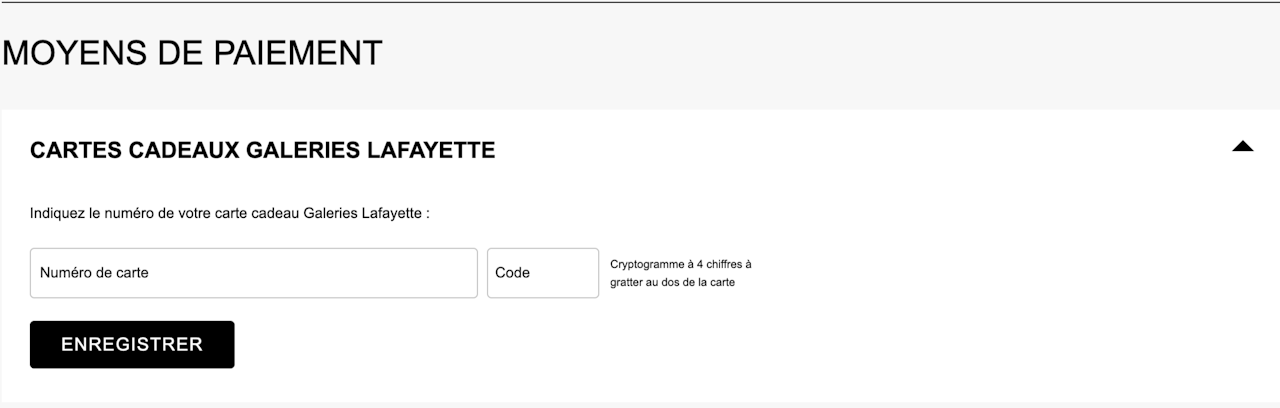Click the MOYENS DE PAIEMENT heading
The image size is (1280, 408).
[x=192, y=53]
